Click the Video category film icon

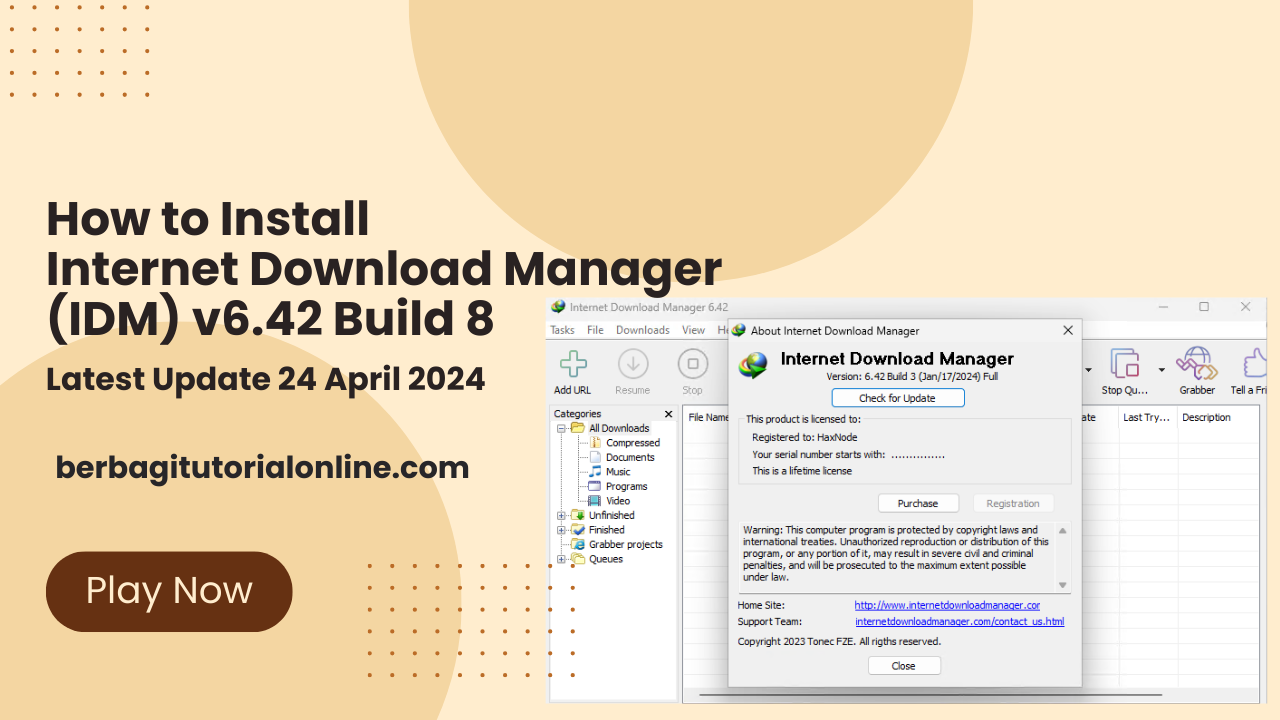pos(595,500)
